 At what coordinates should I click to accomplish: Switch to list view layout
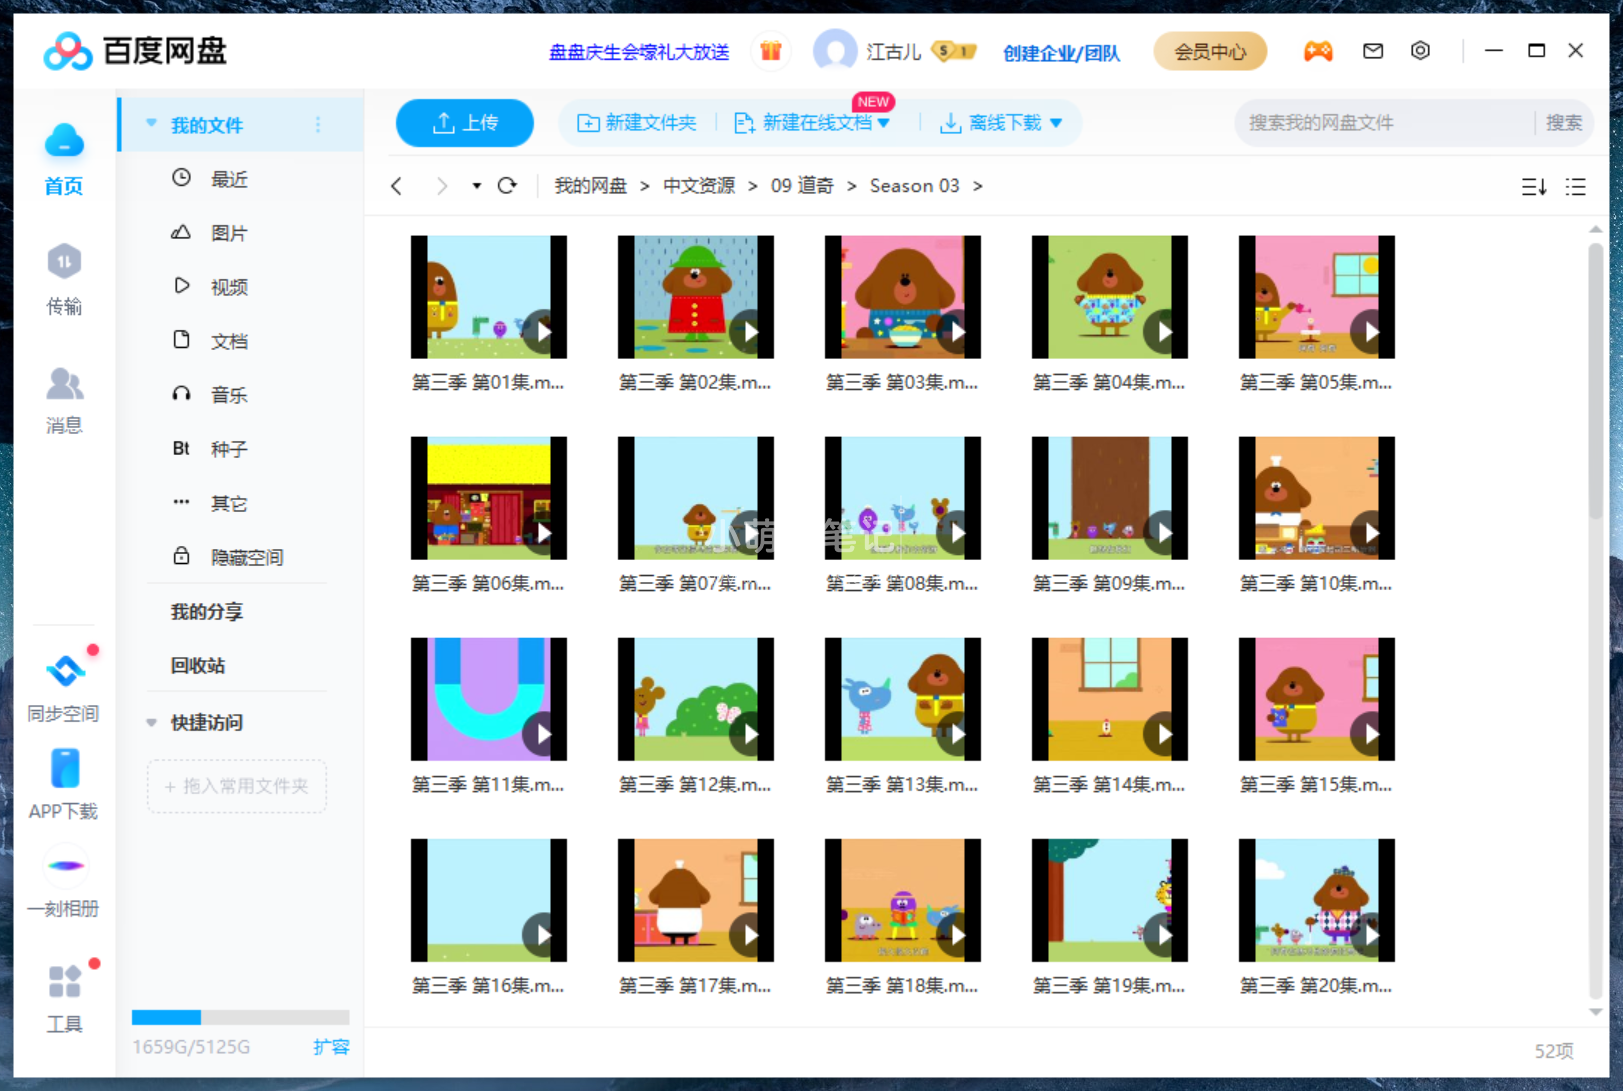[1575, 186]
